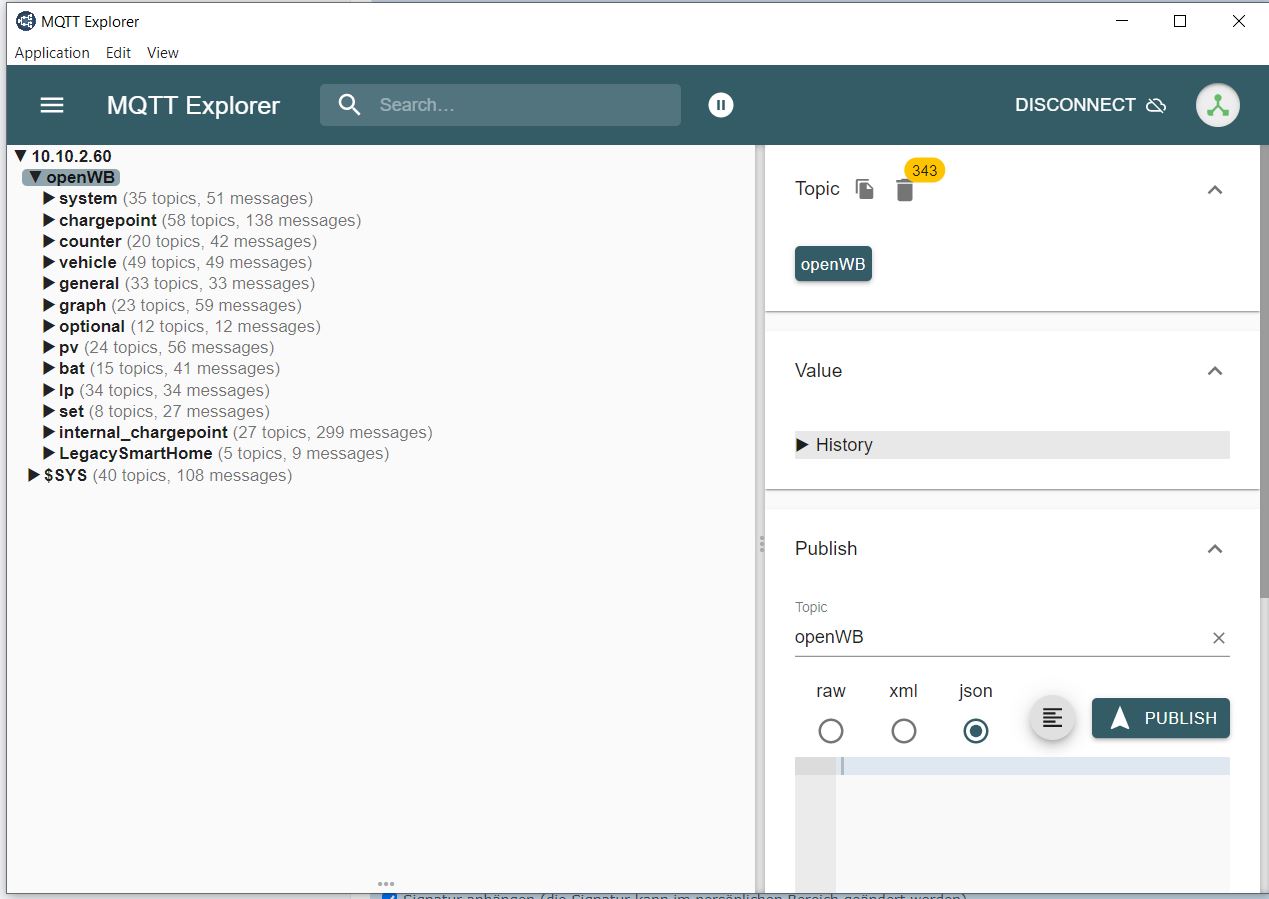The height and width of the screenshot is (899, 1269).
Task: Click the Value section heading
Action: click(x=818, y=370)
